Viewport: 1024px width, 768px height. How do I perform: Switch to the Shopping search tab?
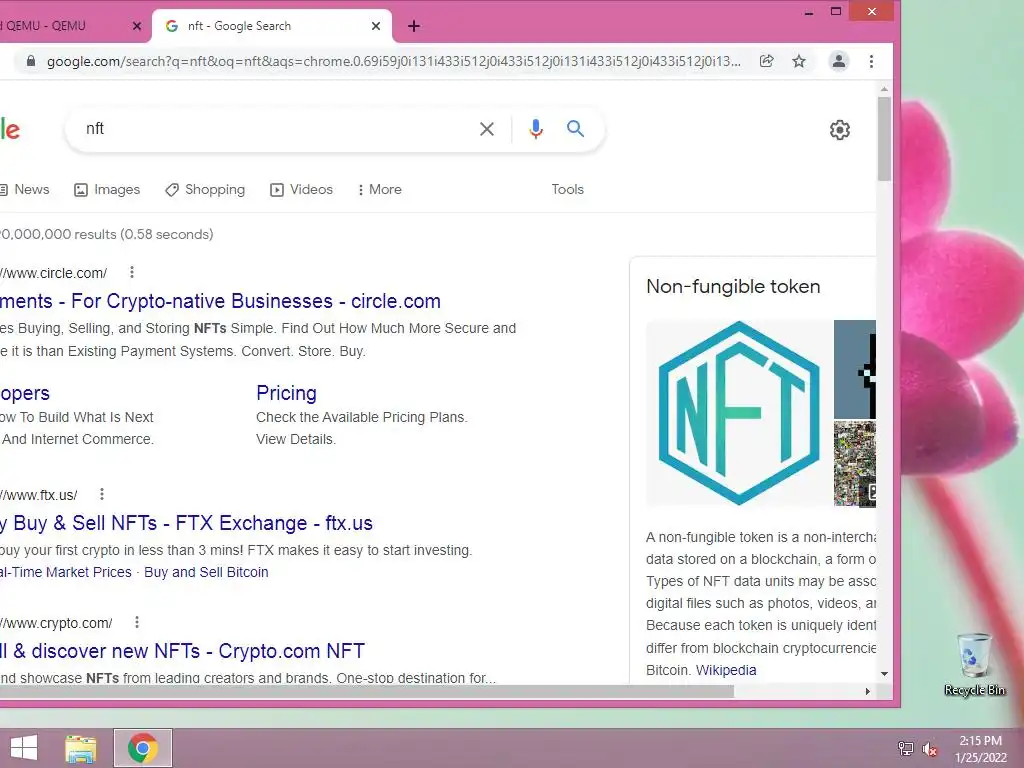coord(205,189)
